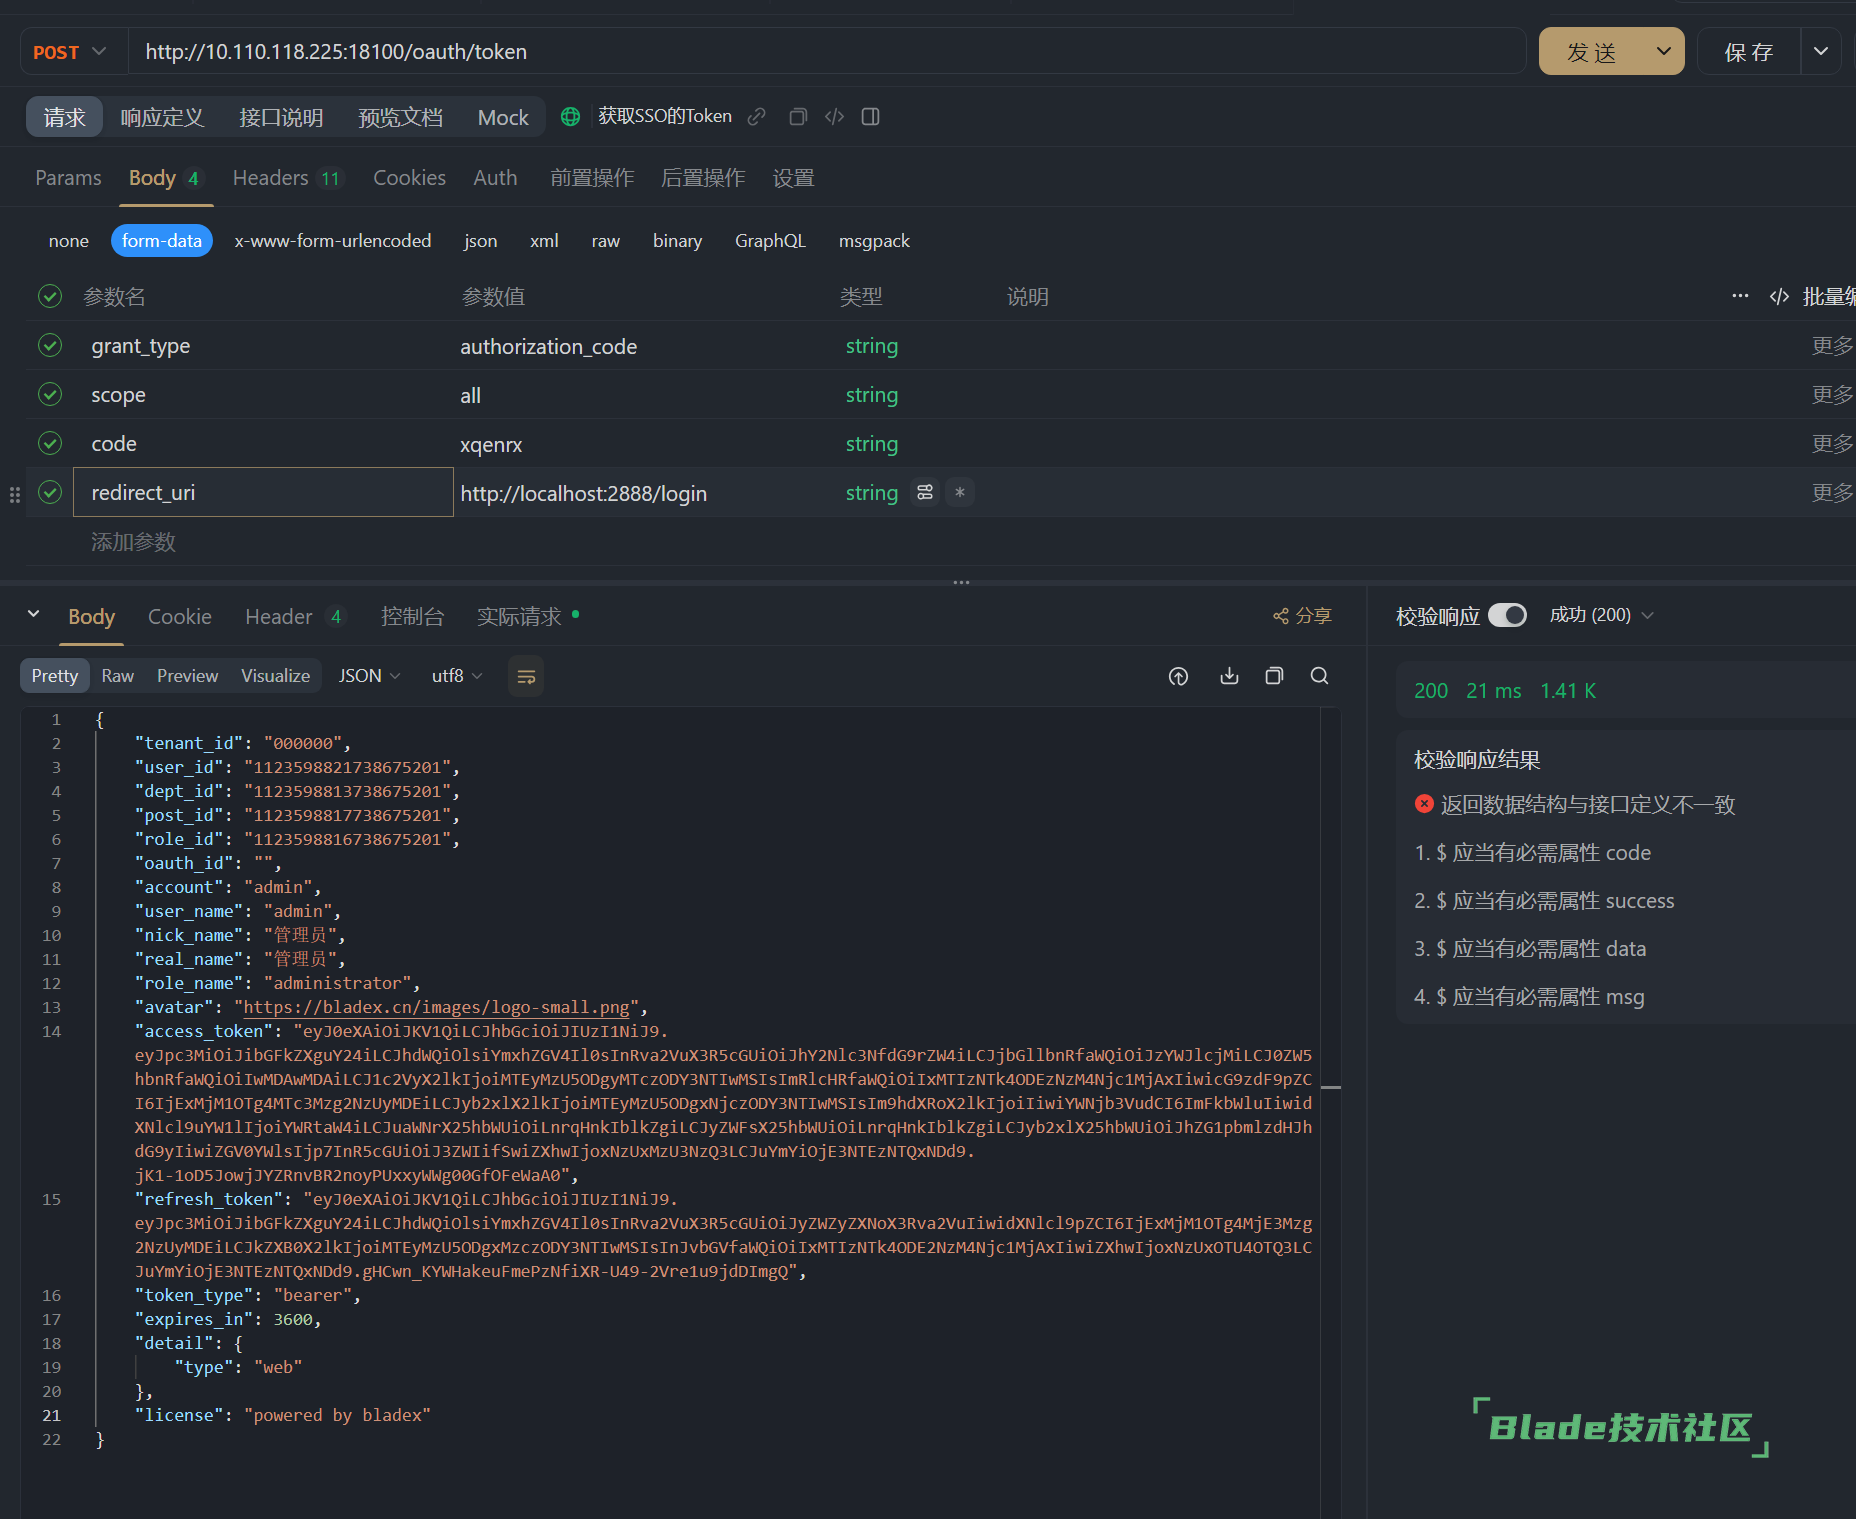
Task: Open the Headers tab
Action: [x=287, y=178]
